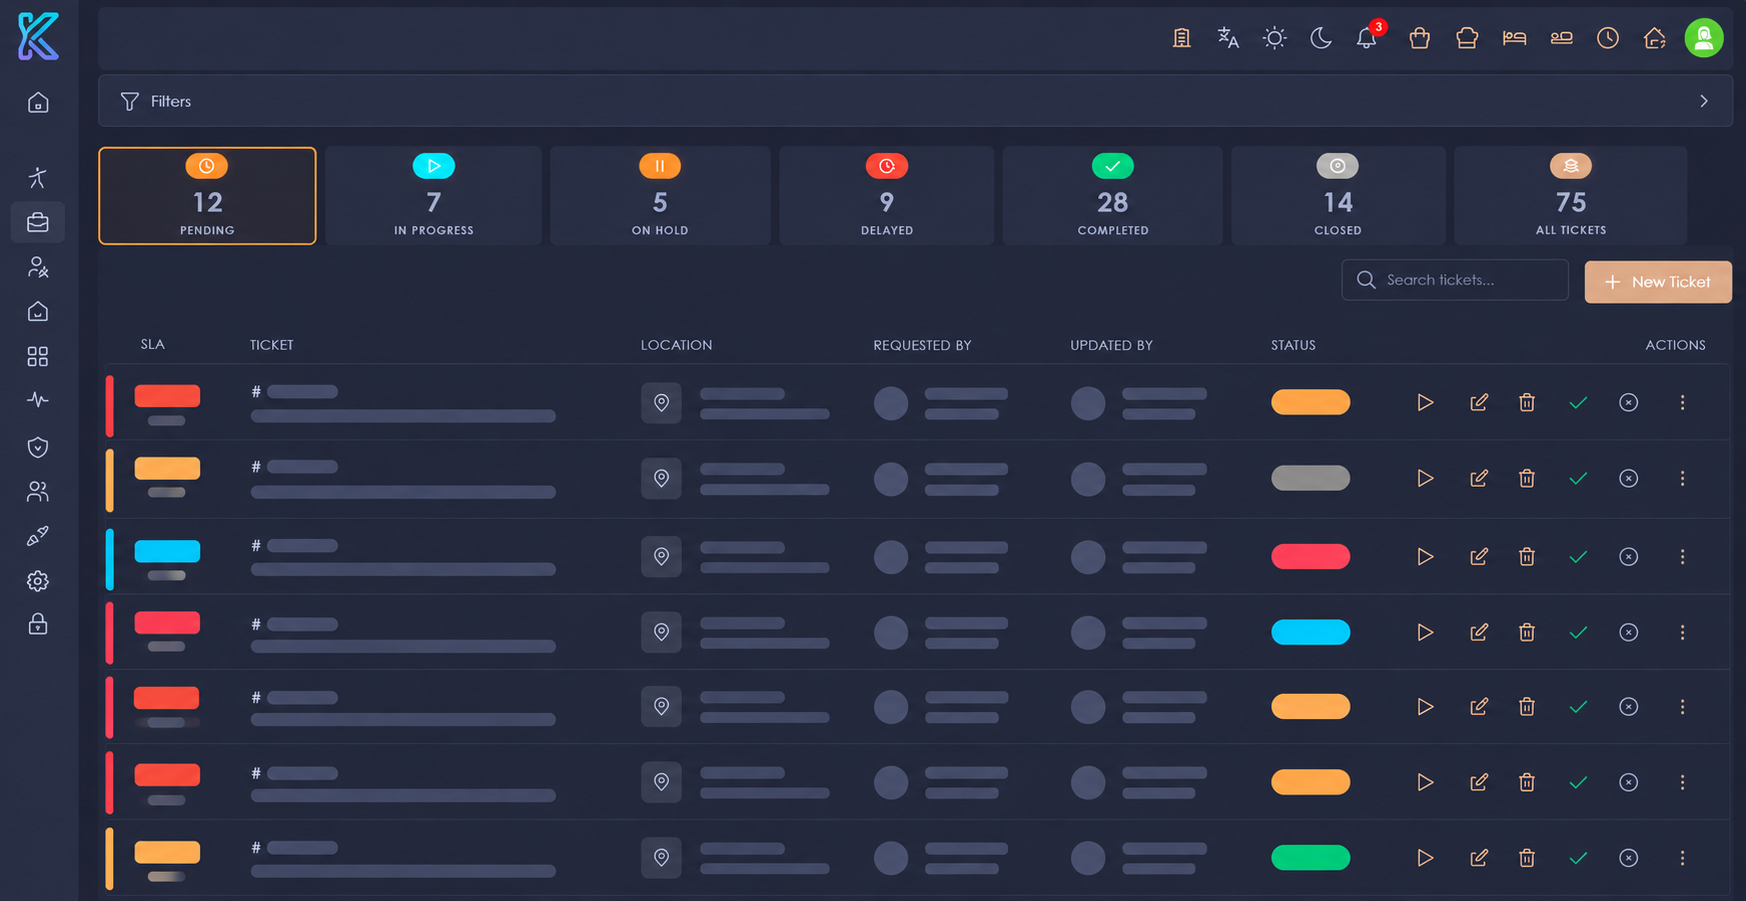1746x901 pixels.
Task: Delete the third ticket row
Action: pos(1527,556)
